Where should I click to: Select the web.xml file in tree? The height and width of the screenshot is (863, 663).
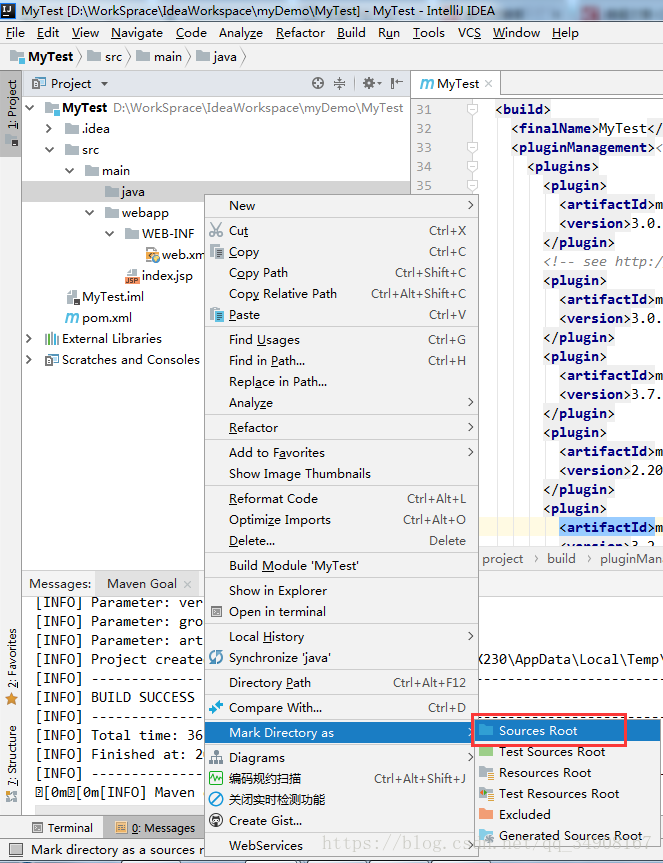(x=175, y=255)
